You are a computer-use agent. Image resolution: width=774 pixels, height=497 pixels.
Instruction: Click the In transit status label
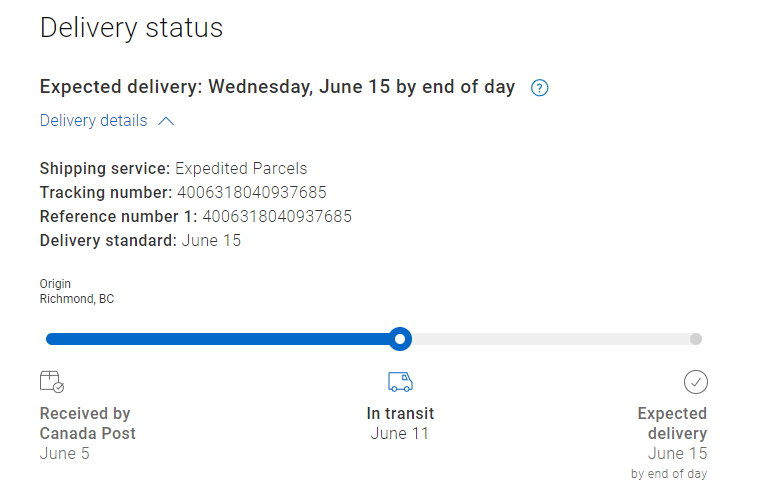point(400,413)
